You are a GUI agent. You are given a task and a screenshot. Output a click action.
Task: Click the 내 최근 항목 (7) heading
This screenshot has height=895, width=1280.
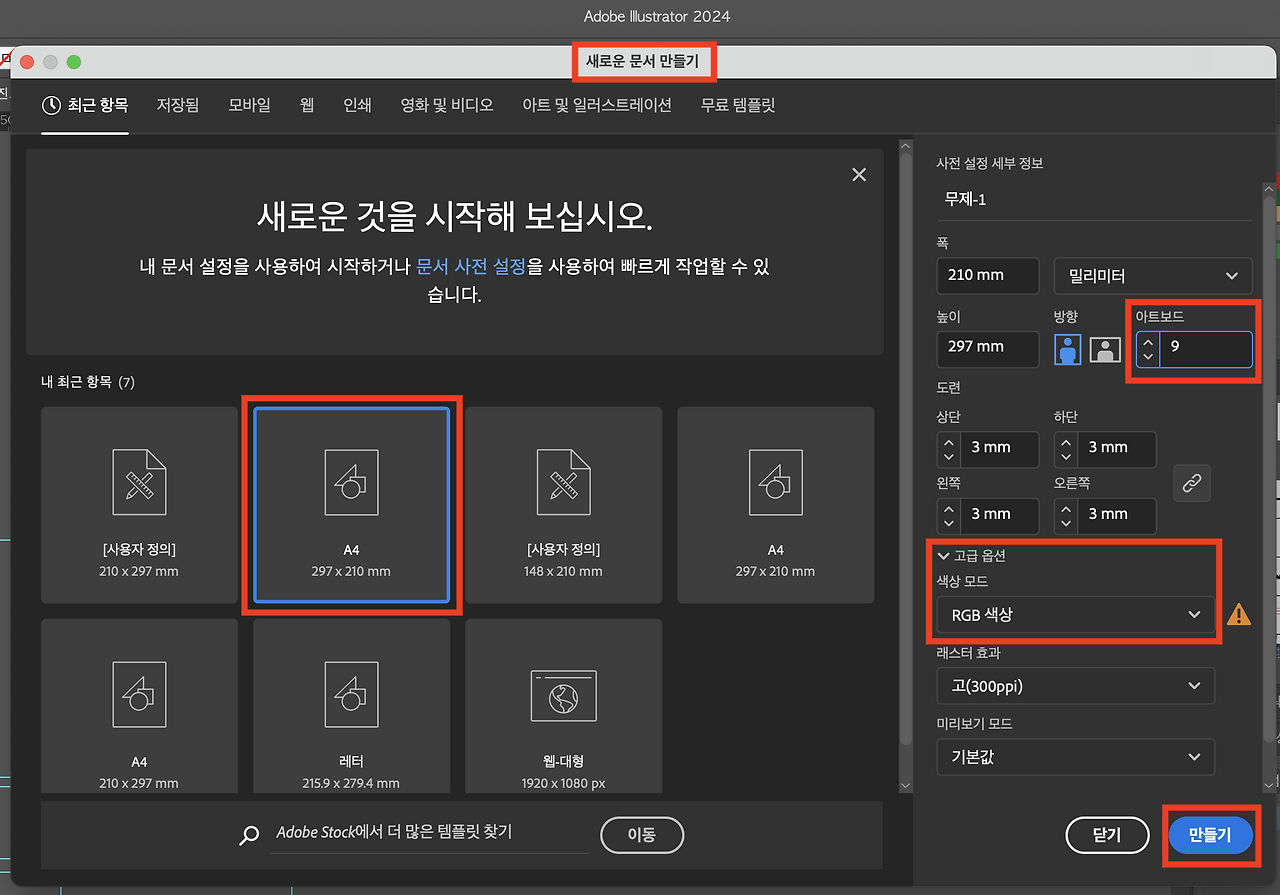tap(87, 383)
